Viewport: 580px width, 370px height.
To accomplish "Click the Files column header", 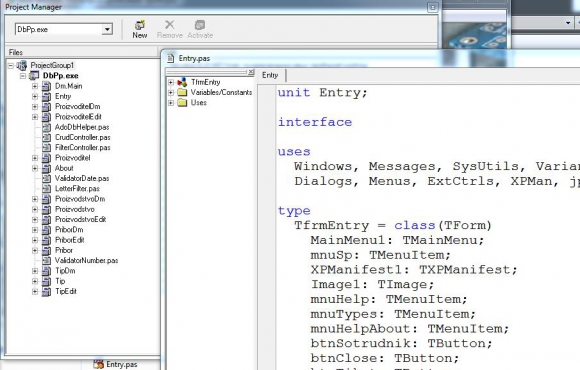I will (81, 52).
